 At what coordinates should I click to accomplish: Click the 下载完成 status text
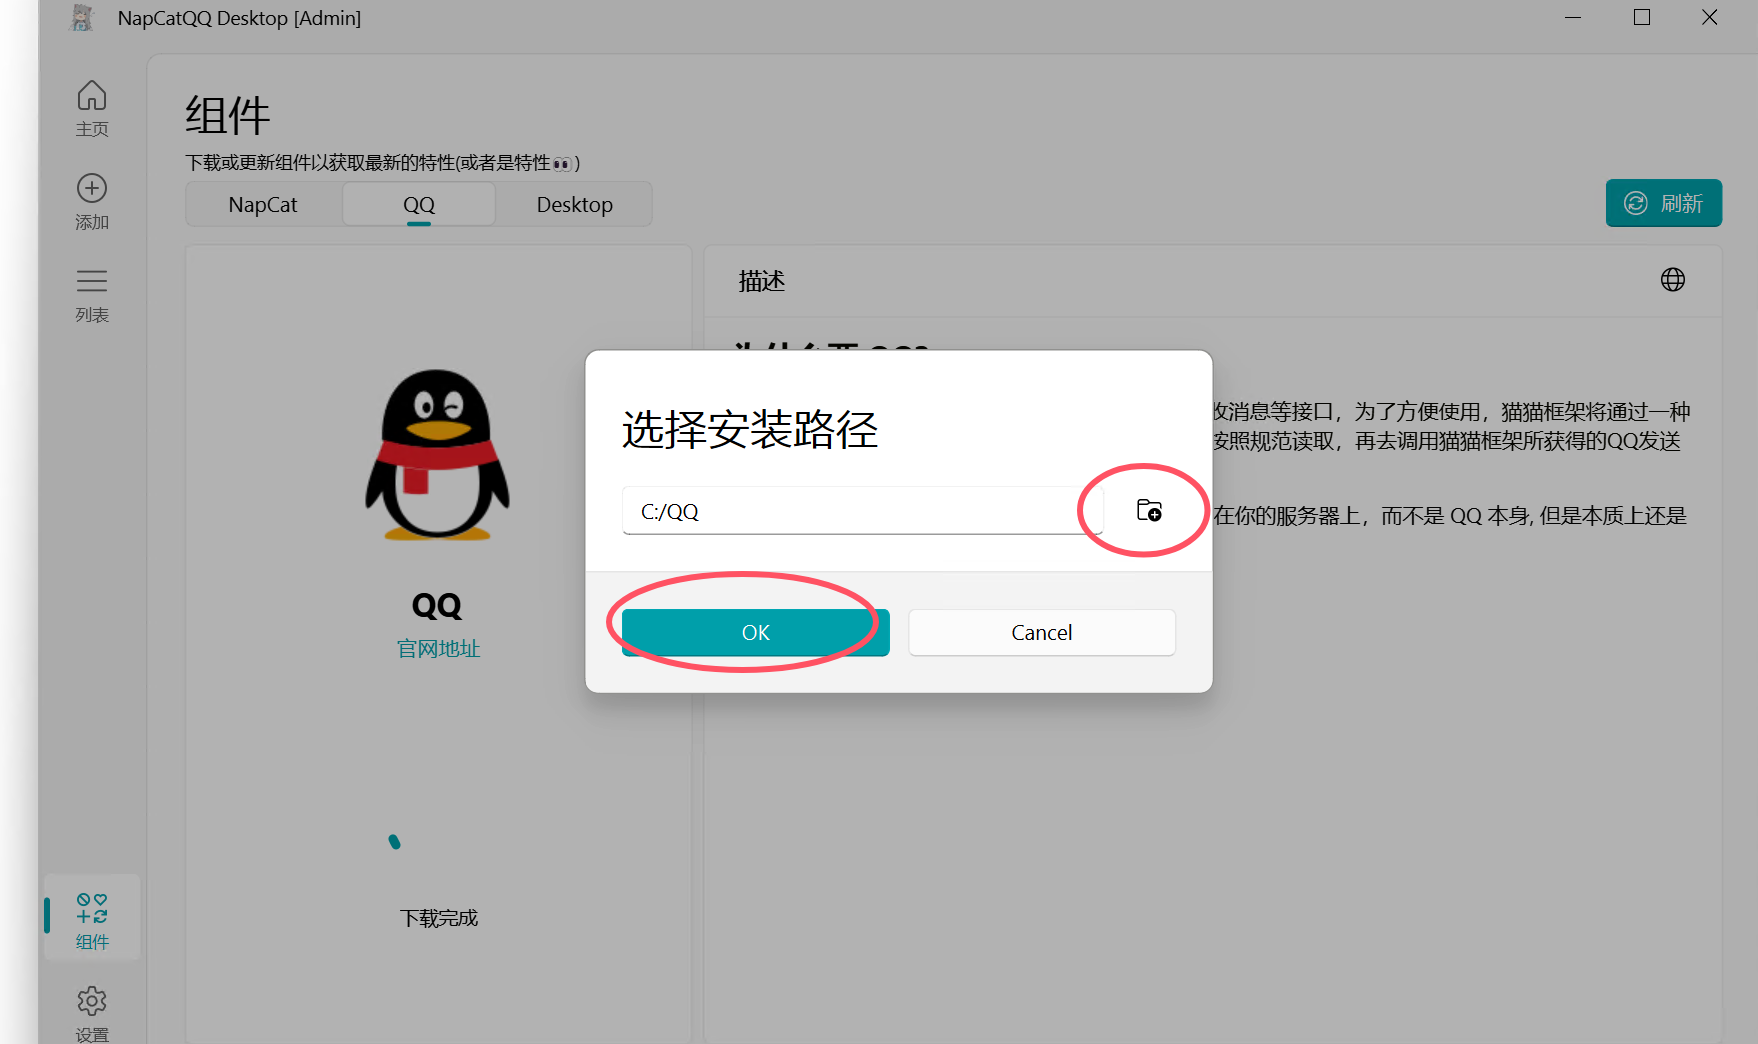(439, 918)
